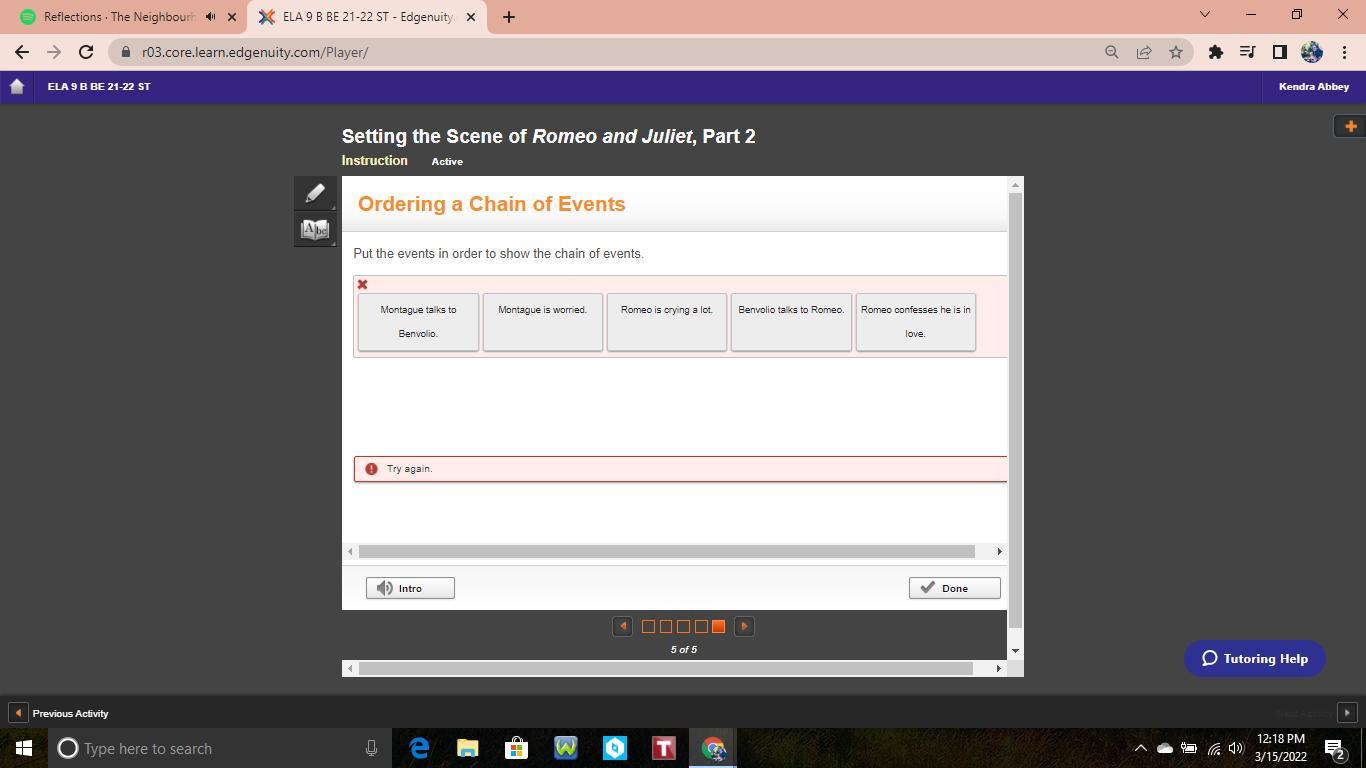Close the ELA 9 B tab
The image size is (1366, 768).
pos(471,17)
